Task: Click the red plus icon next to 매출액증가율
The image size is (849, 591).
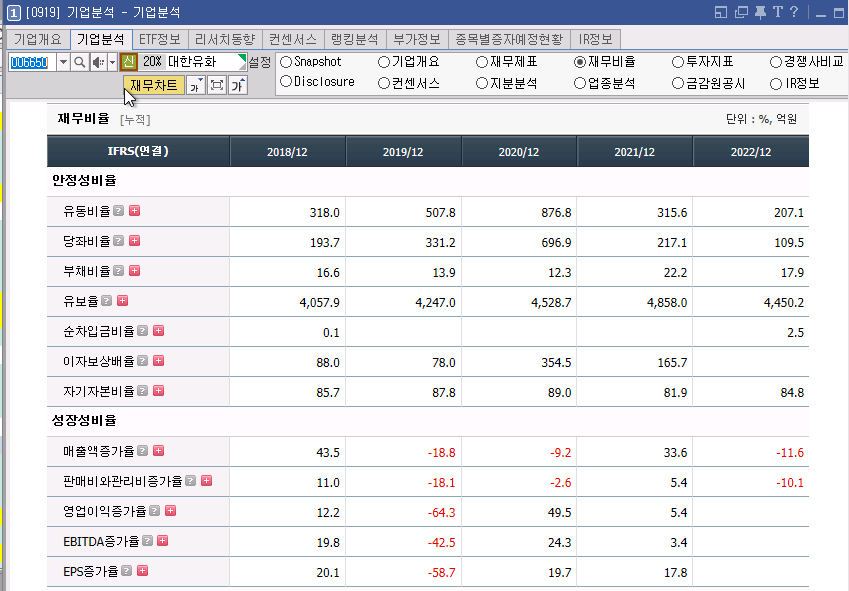Action: [158, 450]
